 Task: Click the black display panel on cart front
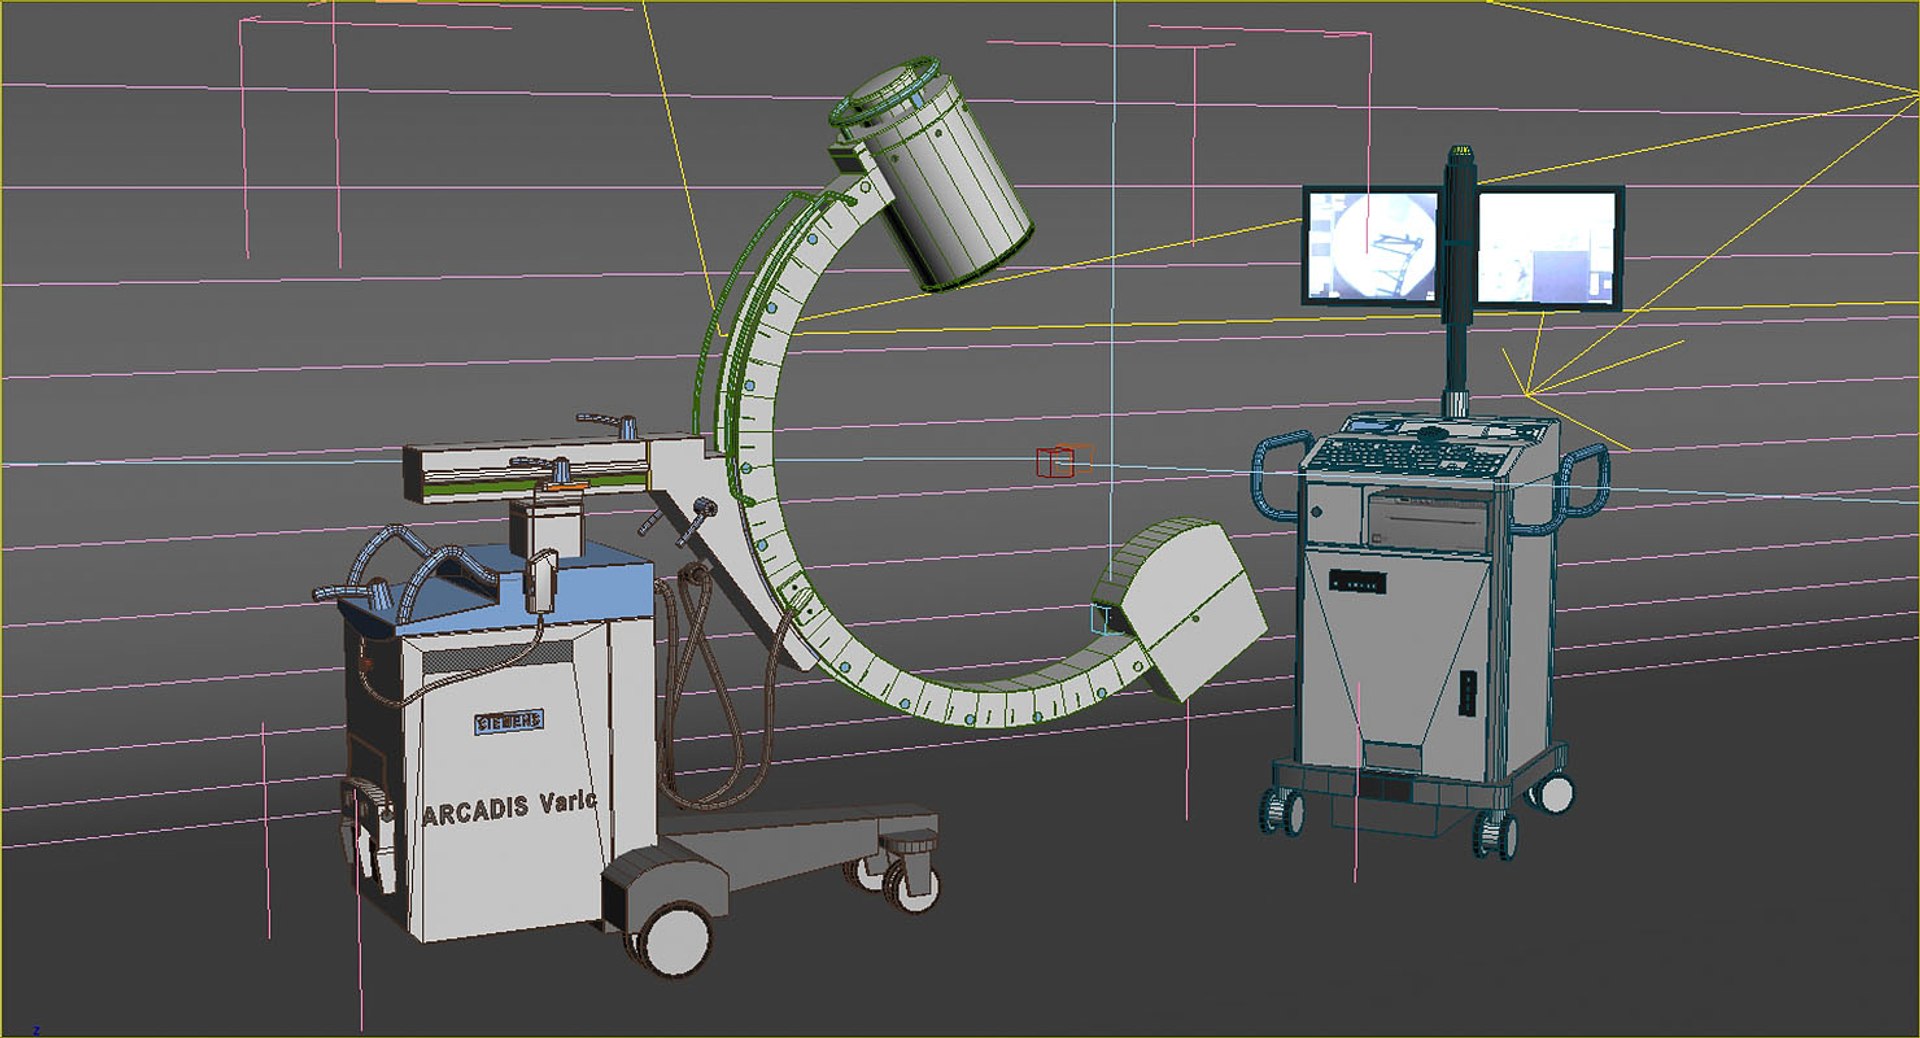pyautogui.click(x=1358, y=582)
